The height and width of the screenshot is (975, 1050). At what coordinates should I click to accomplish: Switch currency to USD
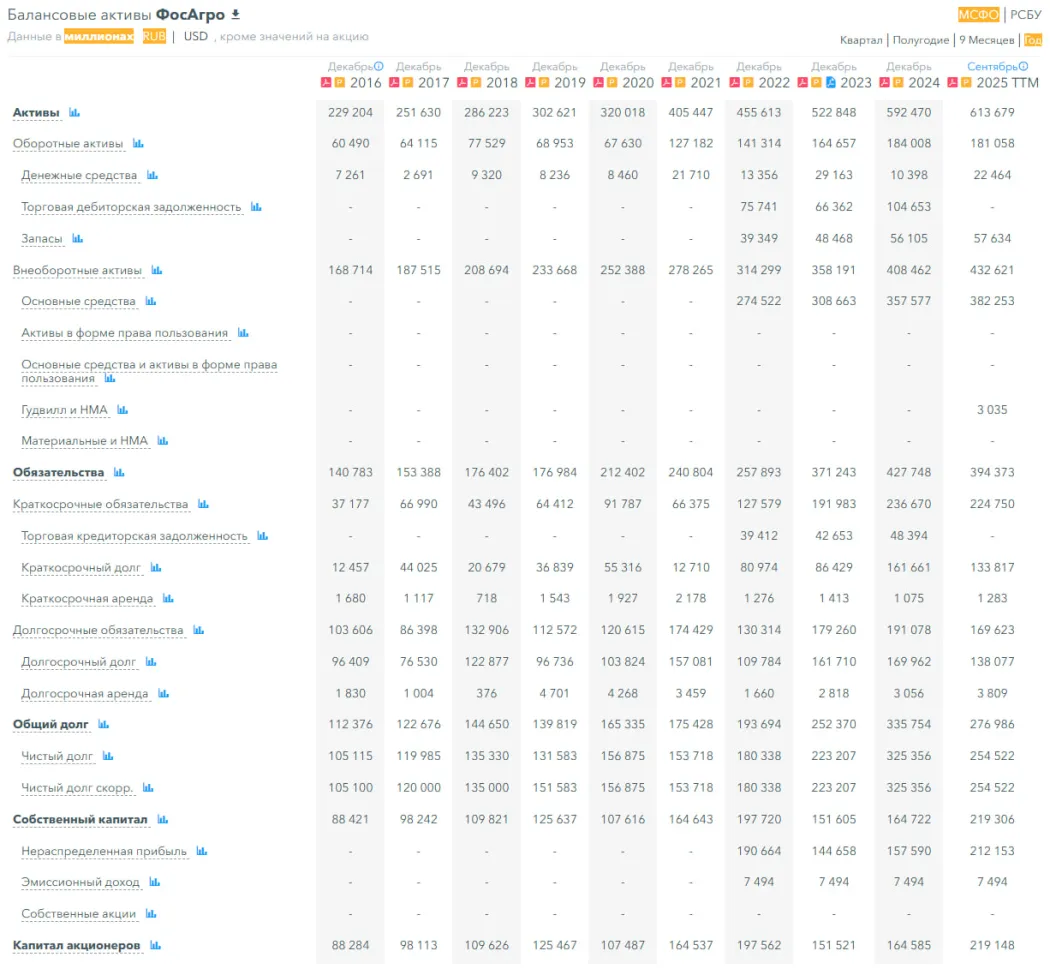(x=196, y=36)
